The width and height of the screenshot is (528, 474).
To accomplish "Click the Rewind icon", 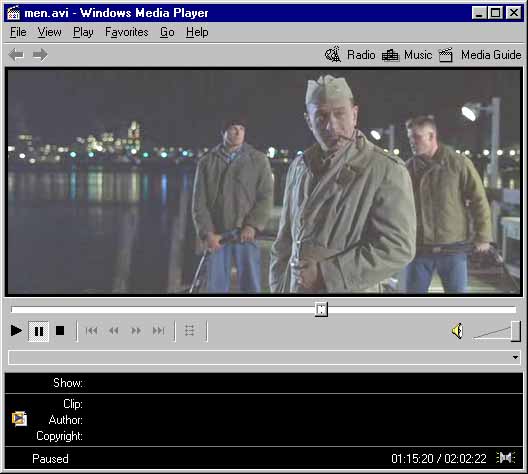I will (114, 331).
